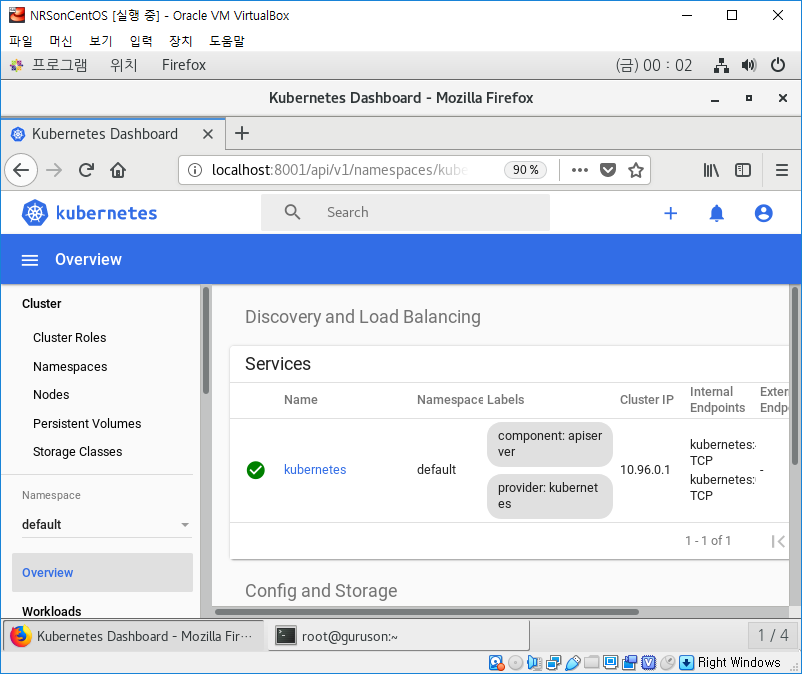Reload the current page

click(x=86, y=170)
